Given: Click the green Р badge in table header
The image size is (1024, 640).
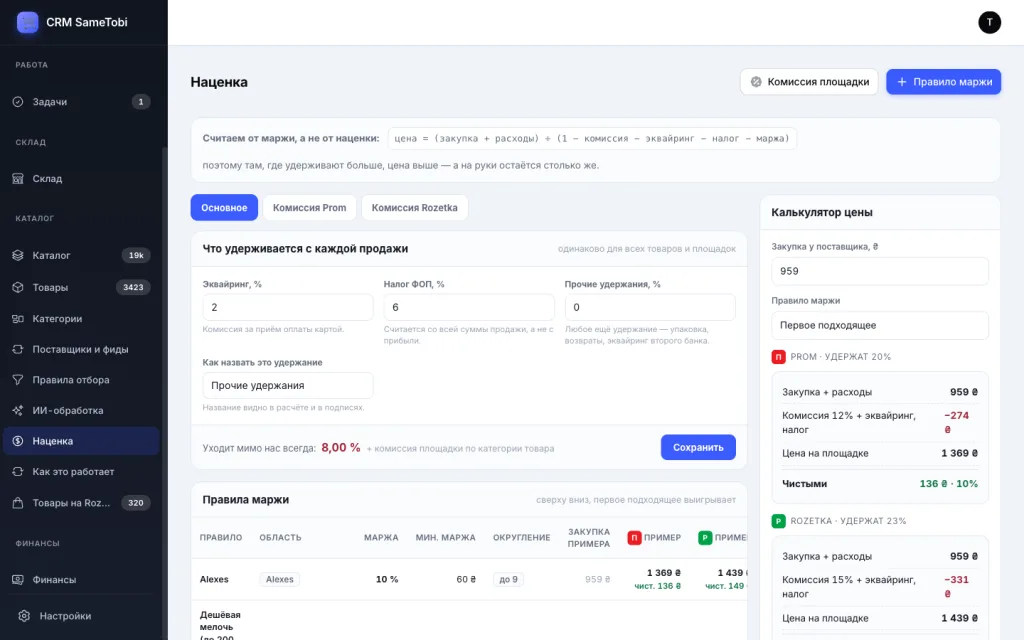Looking at the screenshot, I should coord(705,537).
